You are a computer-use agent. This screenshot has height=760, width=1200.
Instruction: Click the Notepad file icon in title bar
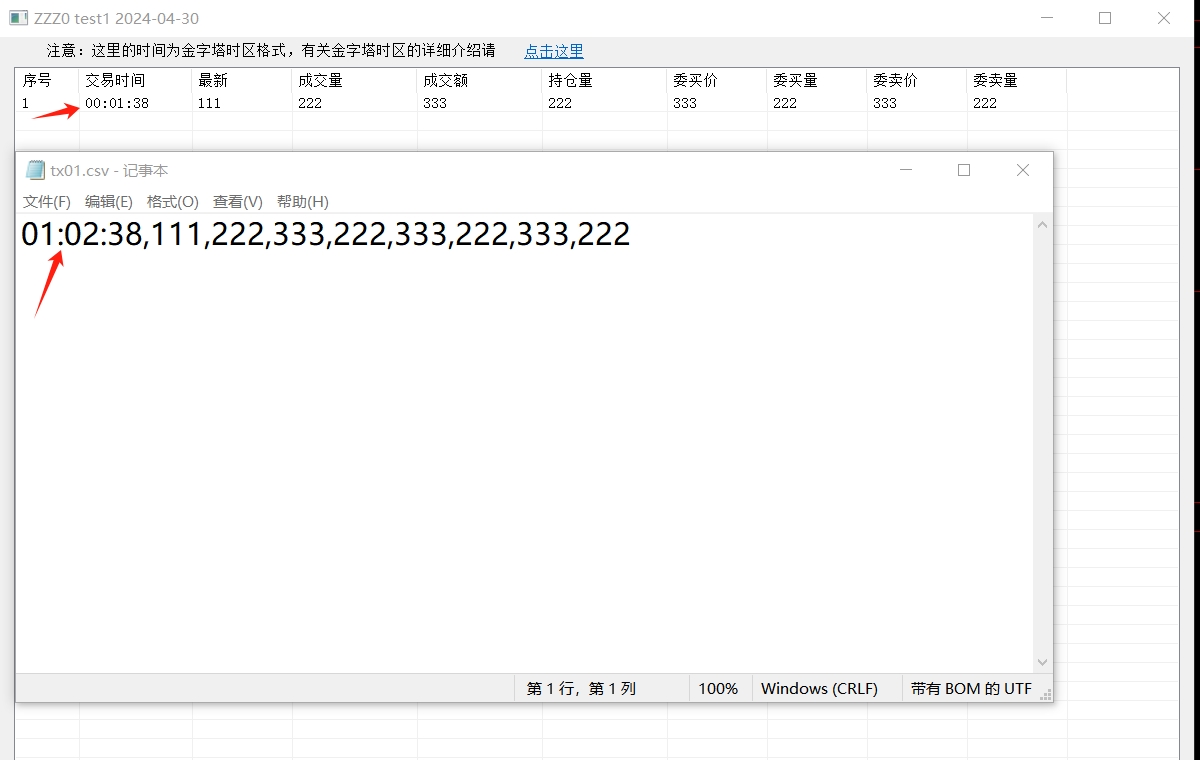35,170
